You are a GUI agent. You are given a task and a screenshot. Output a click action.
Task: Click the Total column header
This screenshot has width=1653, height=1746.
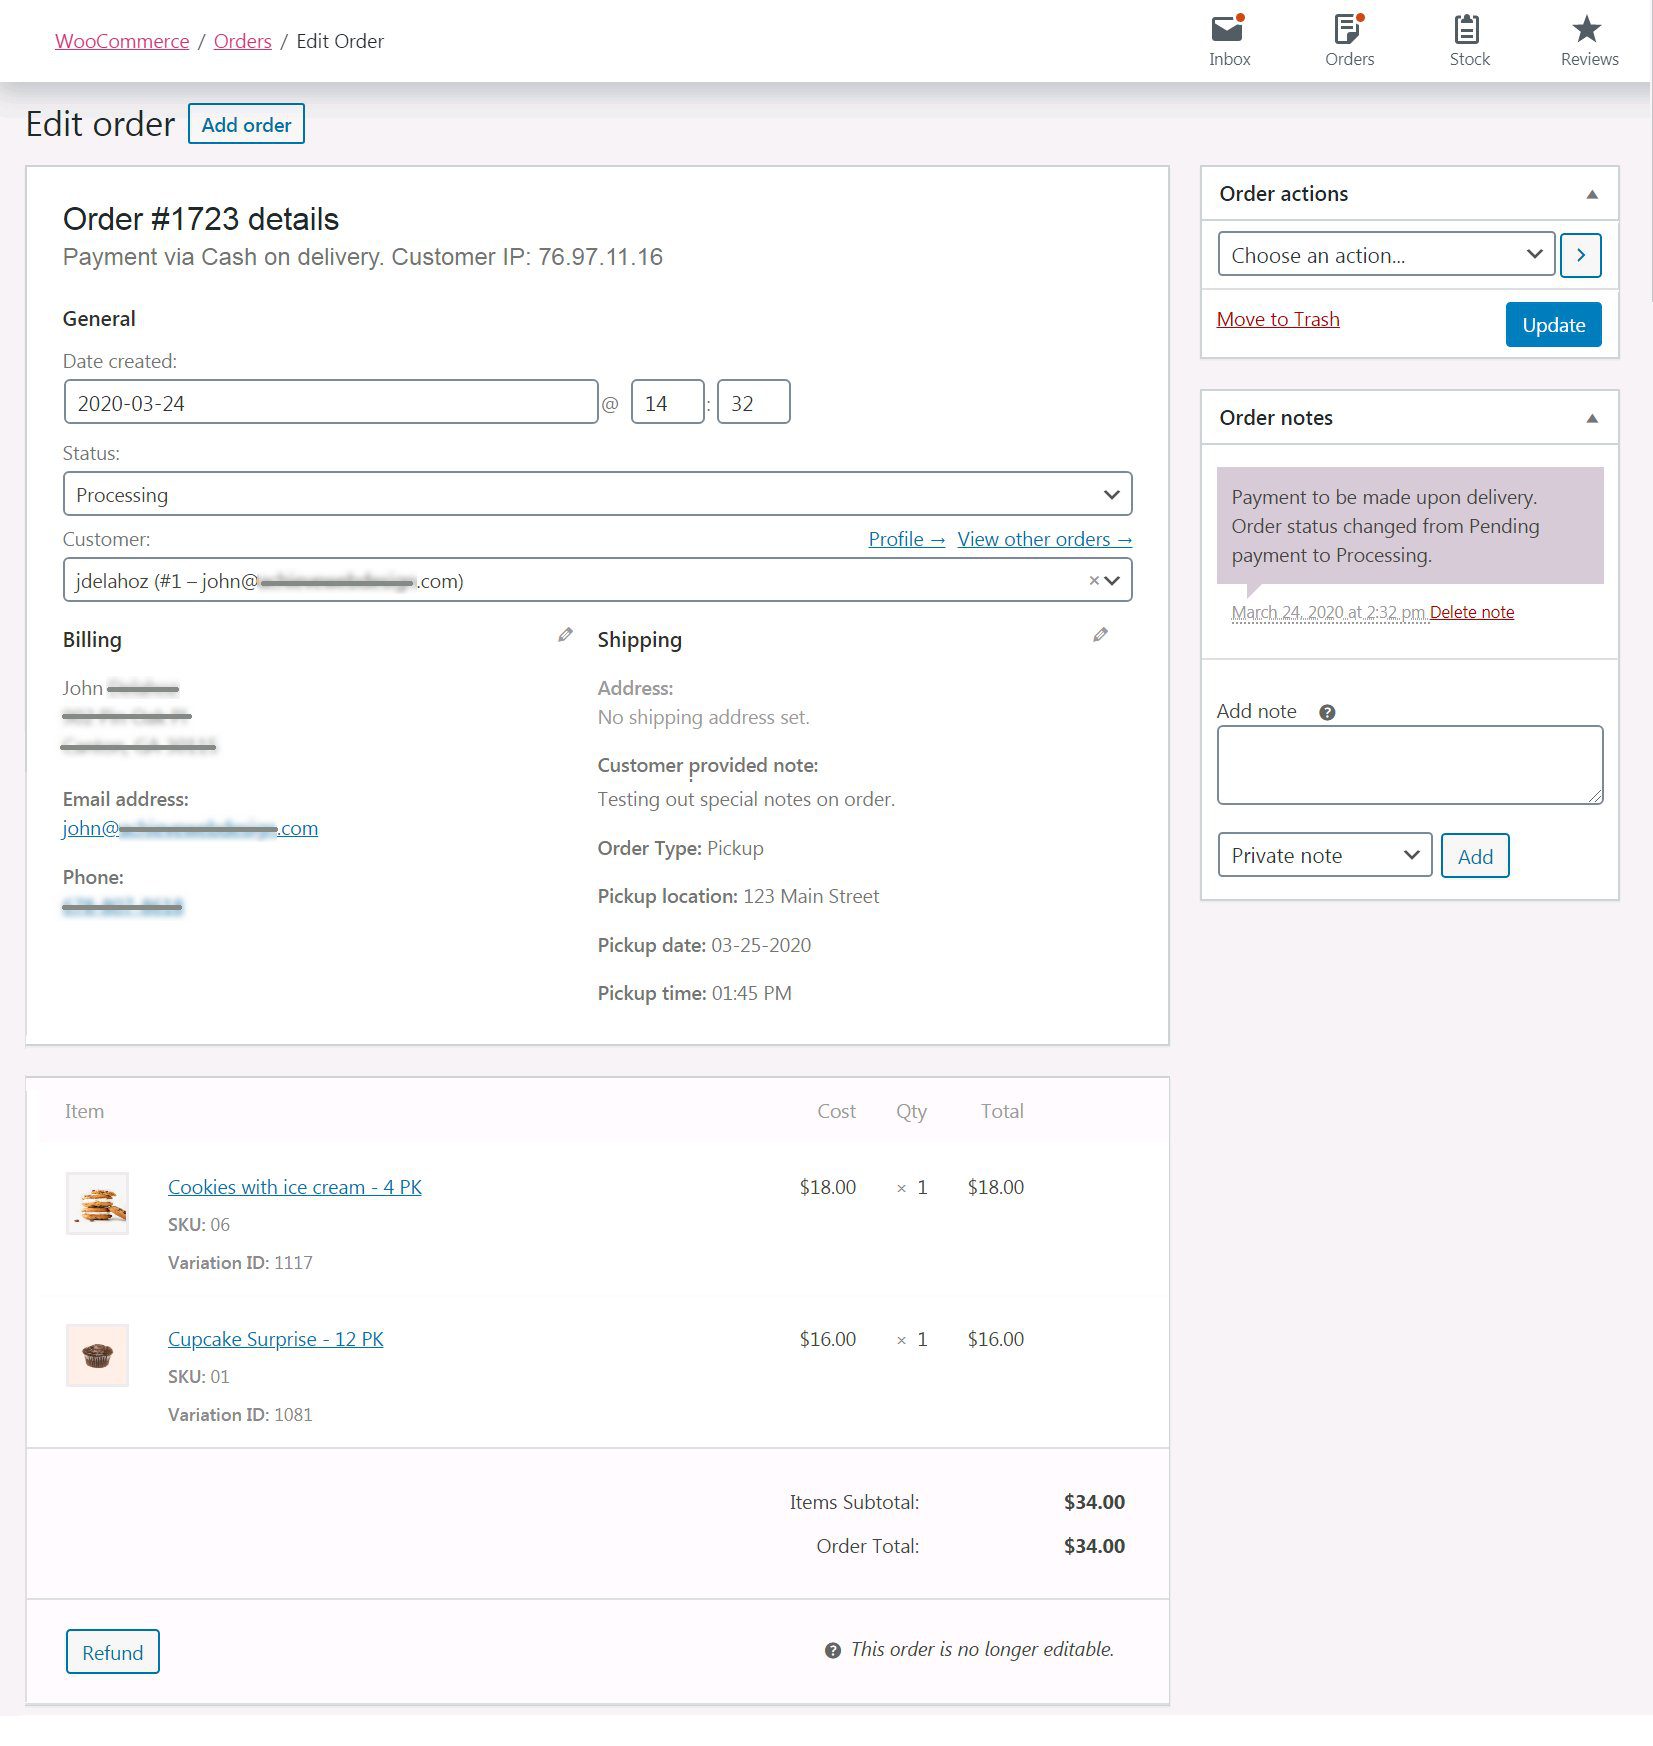point(1002,1111)
